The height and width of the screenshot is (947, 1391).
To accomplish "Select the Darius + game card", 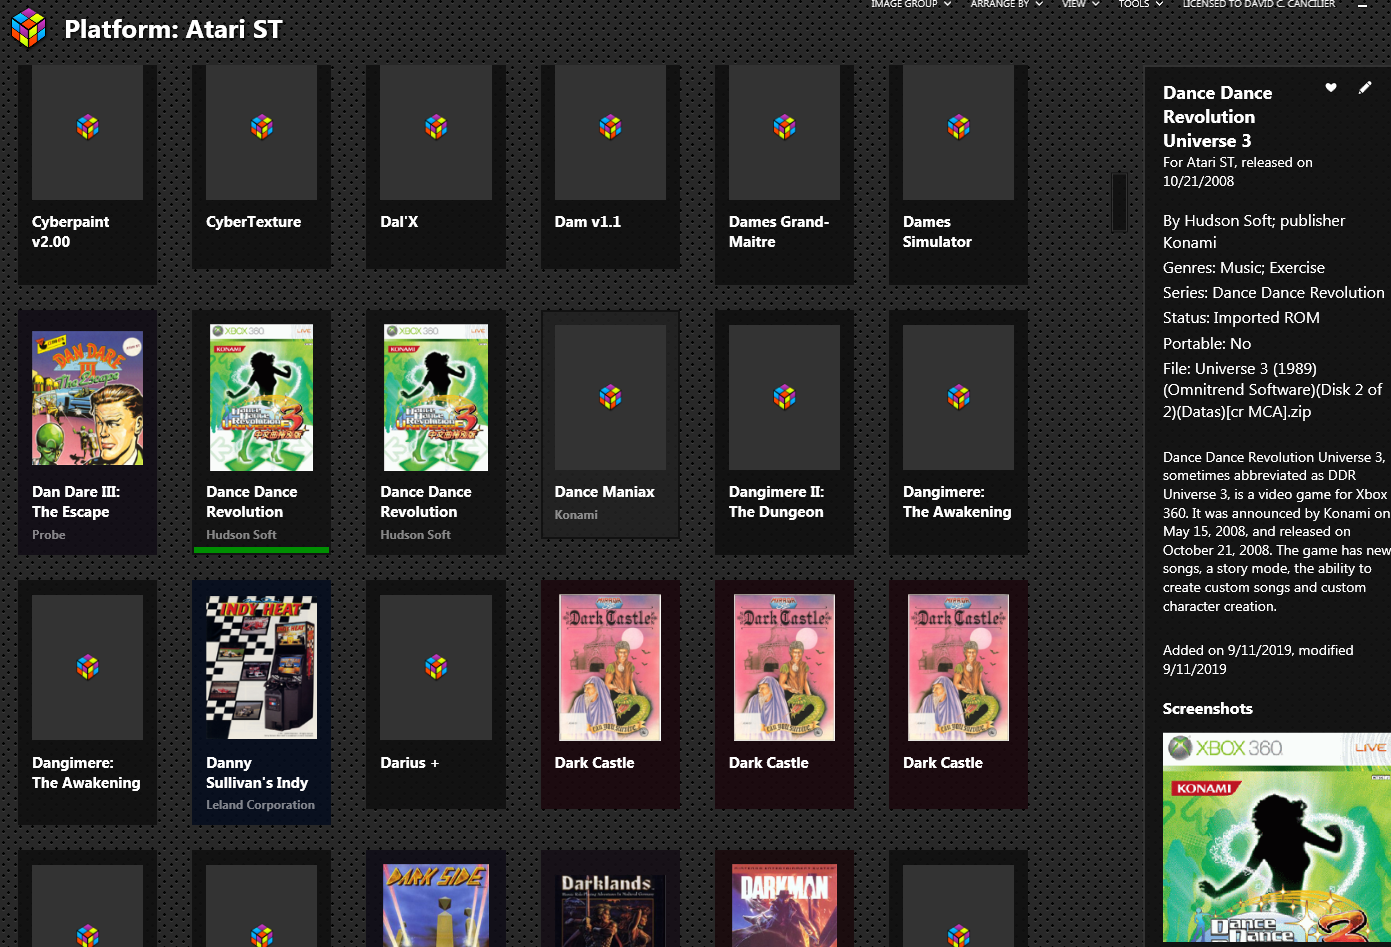I will click(435, 694).
